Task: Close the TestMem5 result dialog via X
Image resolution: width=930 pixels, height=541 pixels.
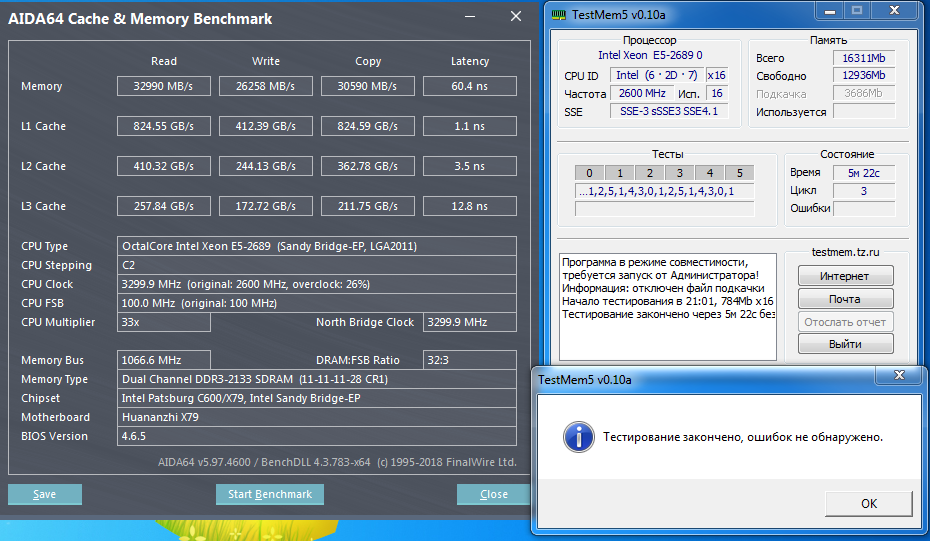Action: tap(899, 375)
